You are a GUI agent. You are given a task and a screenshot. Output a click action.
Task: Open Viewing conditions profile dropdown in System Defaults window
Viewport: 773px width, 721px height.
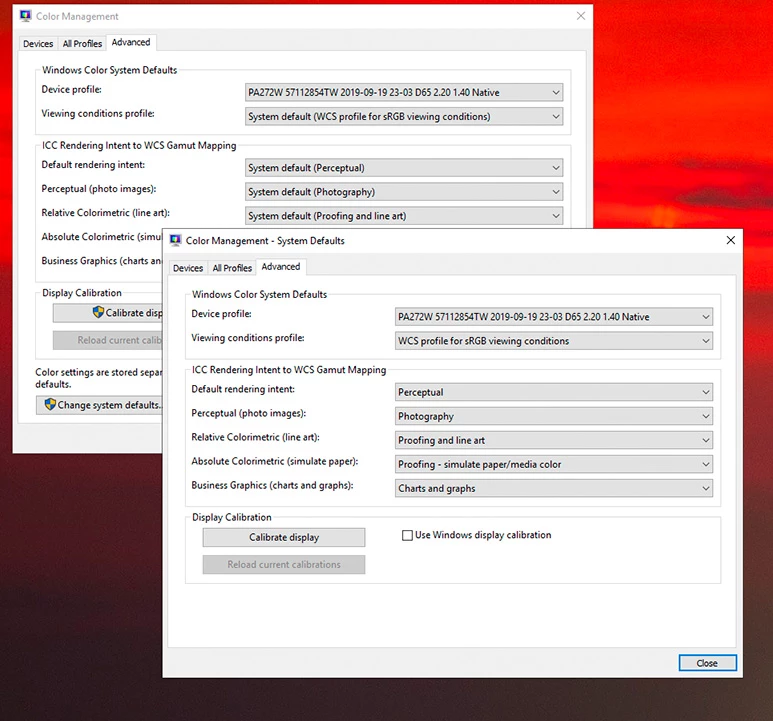pyautogui.click(x=554, y=341)
